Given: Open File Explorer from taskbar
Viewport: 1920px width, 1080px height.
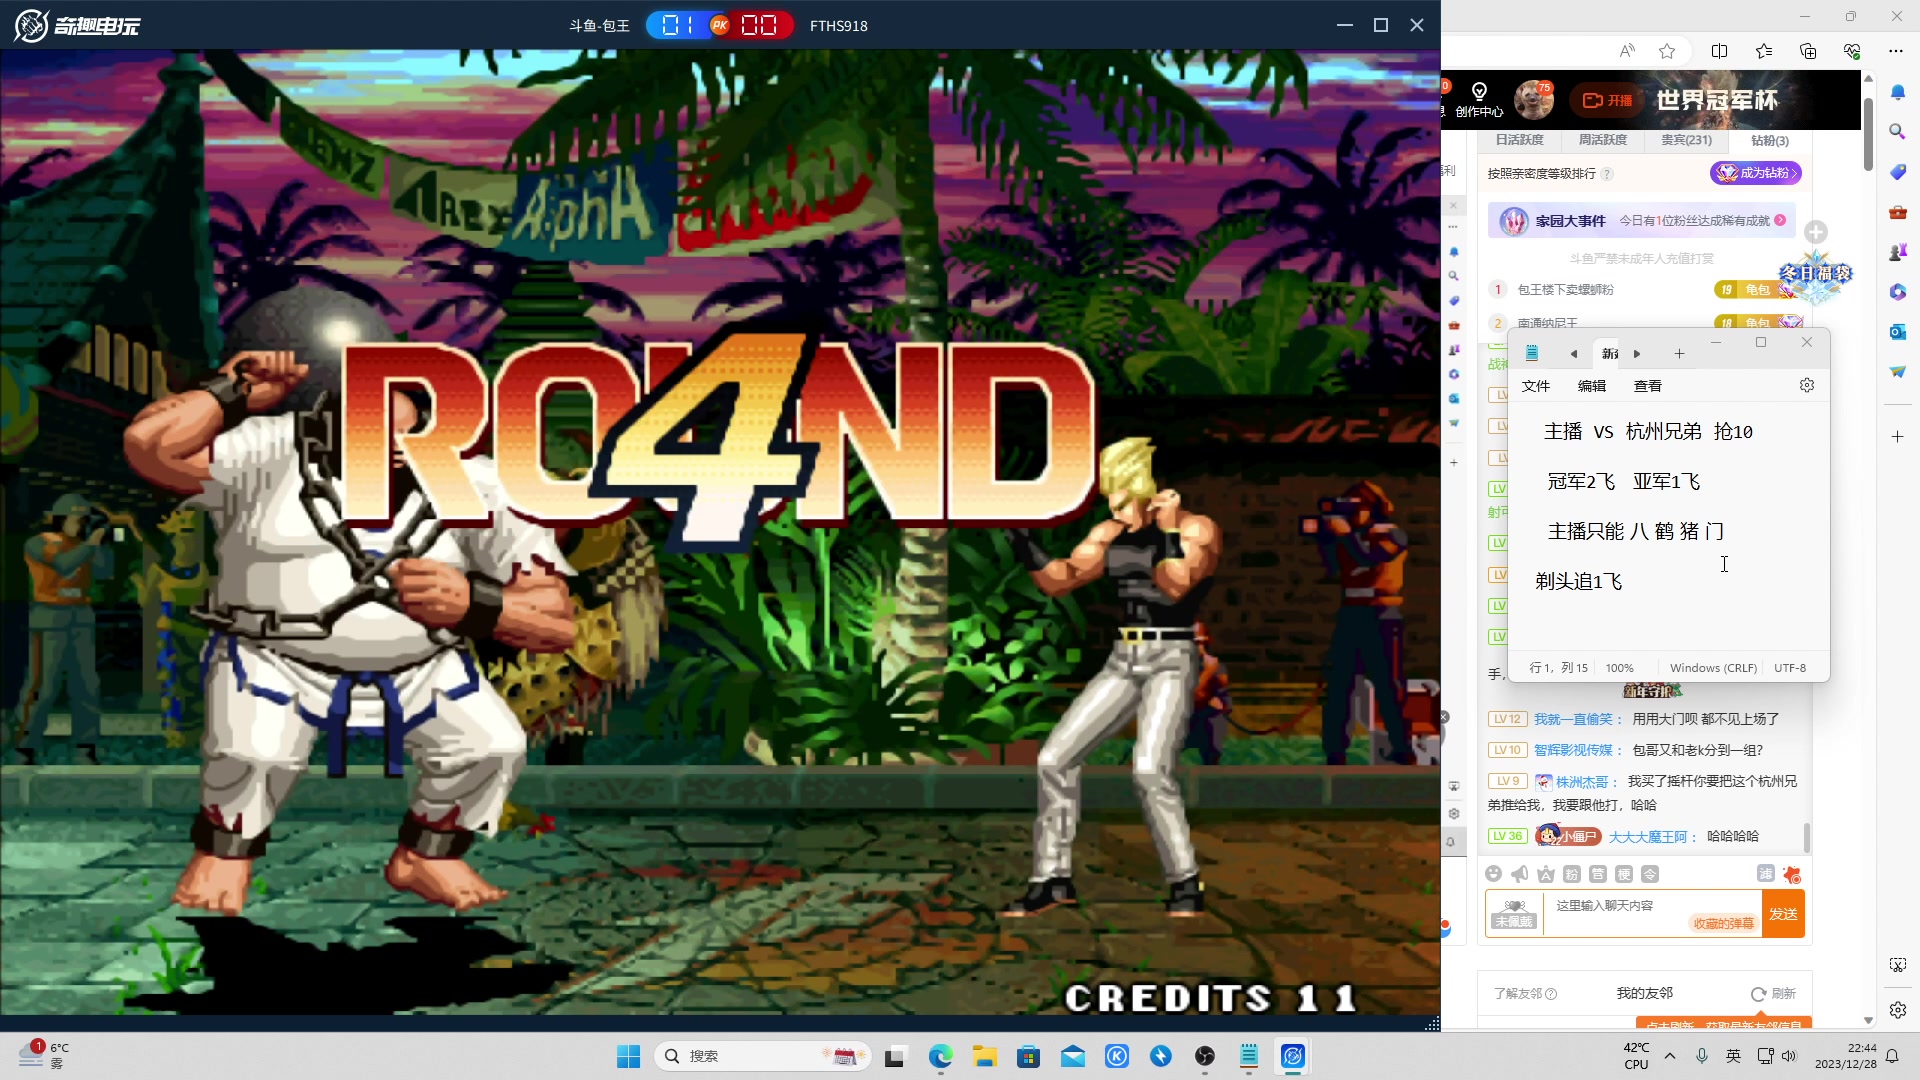Looking at the screenshot, I should point(984,1056).
